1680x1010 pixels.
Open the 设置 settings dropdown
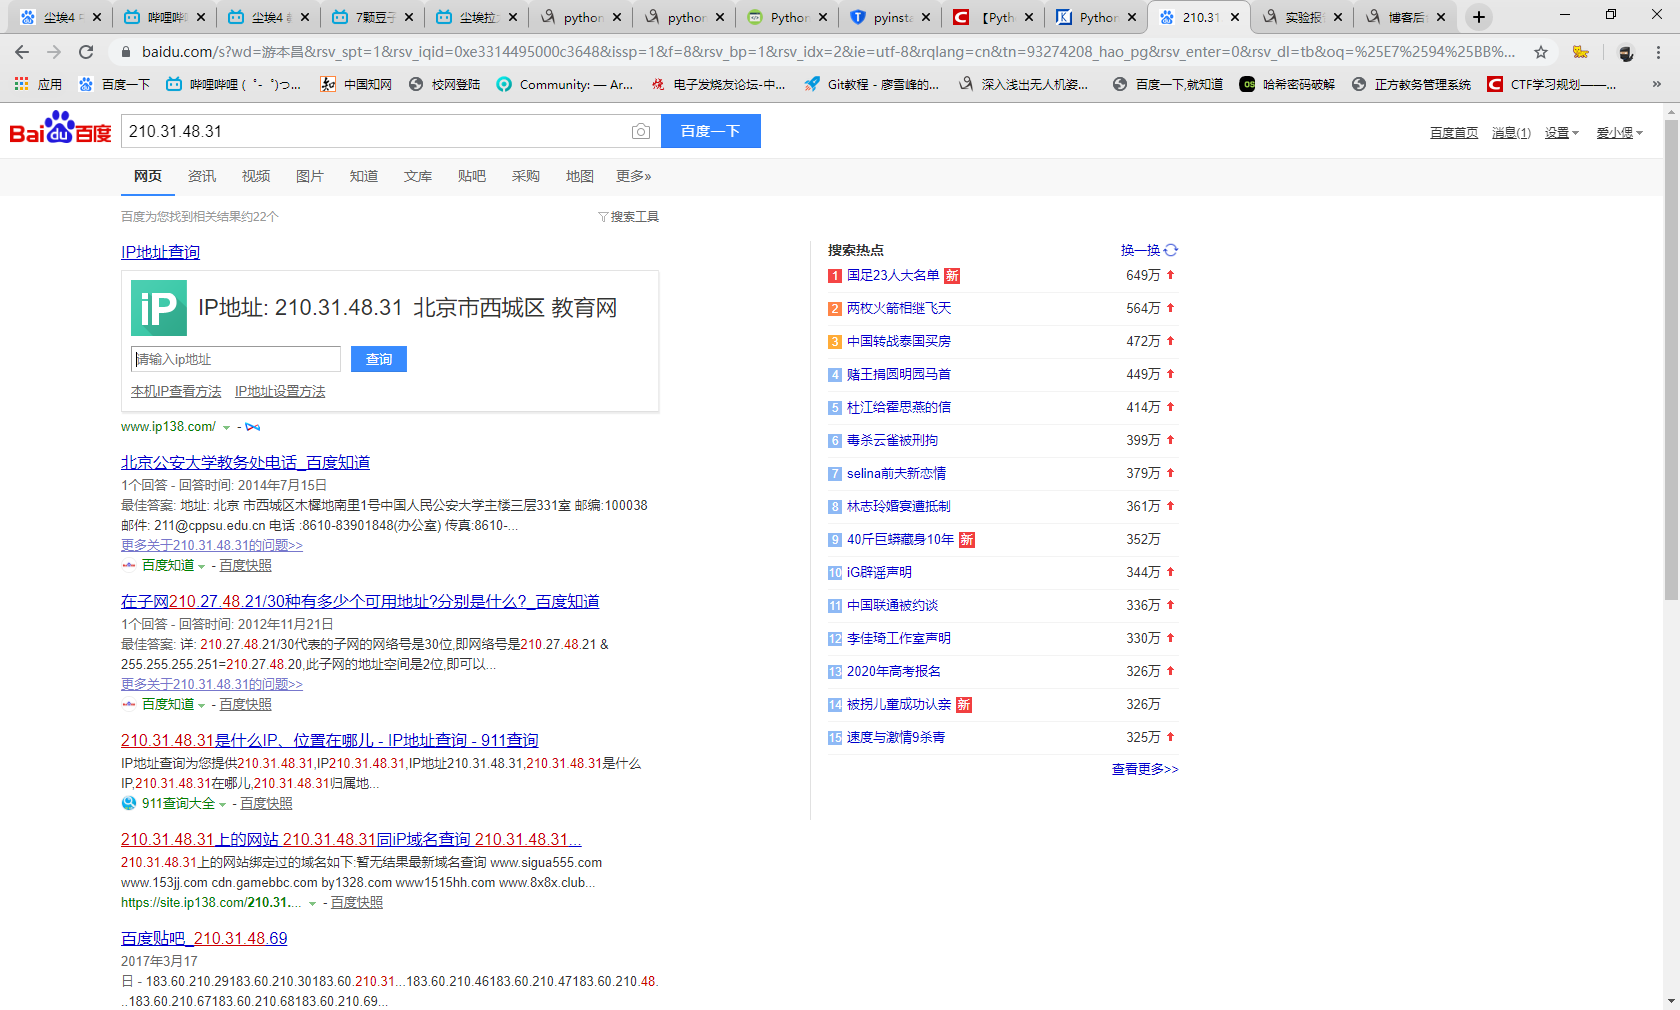pos(1561,133)
